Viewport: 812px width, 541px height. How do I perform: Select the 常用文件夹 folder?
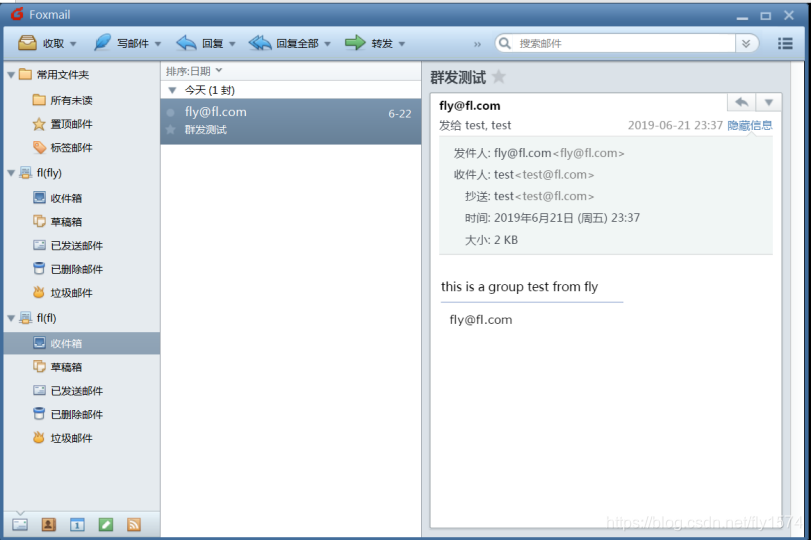click(54, 75)
